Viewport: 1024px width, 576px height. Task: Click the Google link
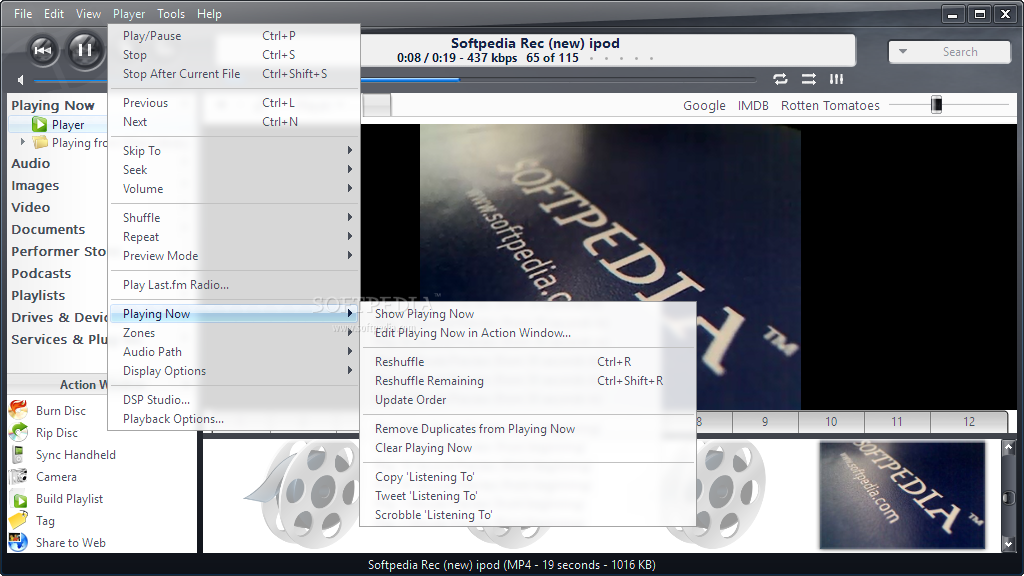click(704, 106)
